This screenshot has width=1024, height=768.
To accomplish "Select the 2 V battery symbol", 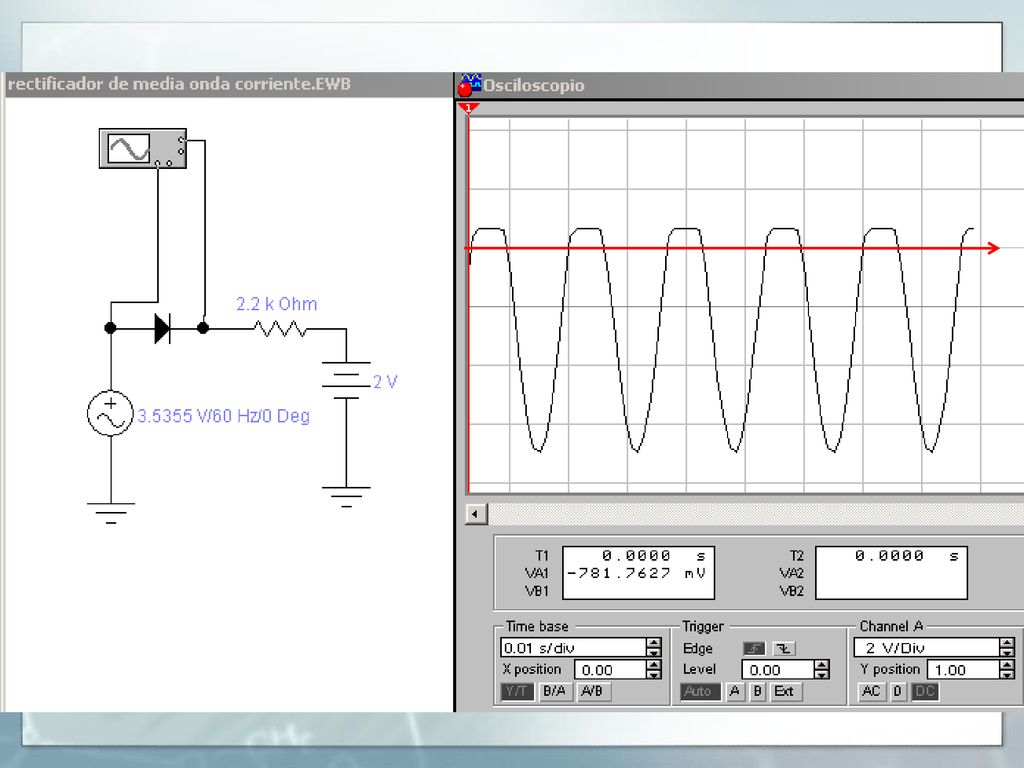I will (x=346, y=380).
